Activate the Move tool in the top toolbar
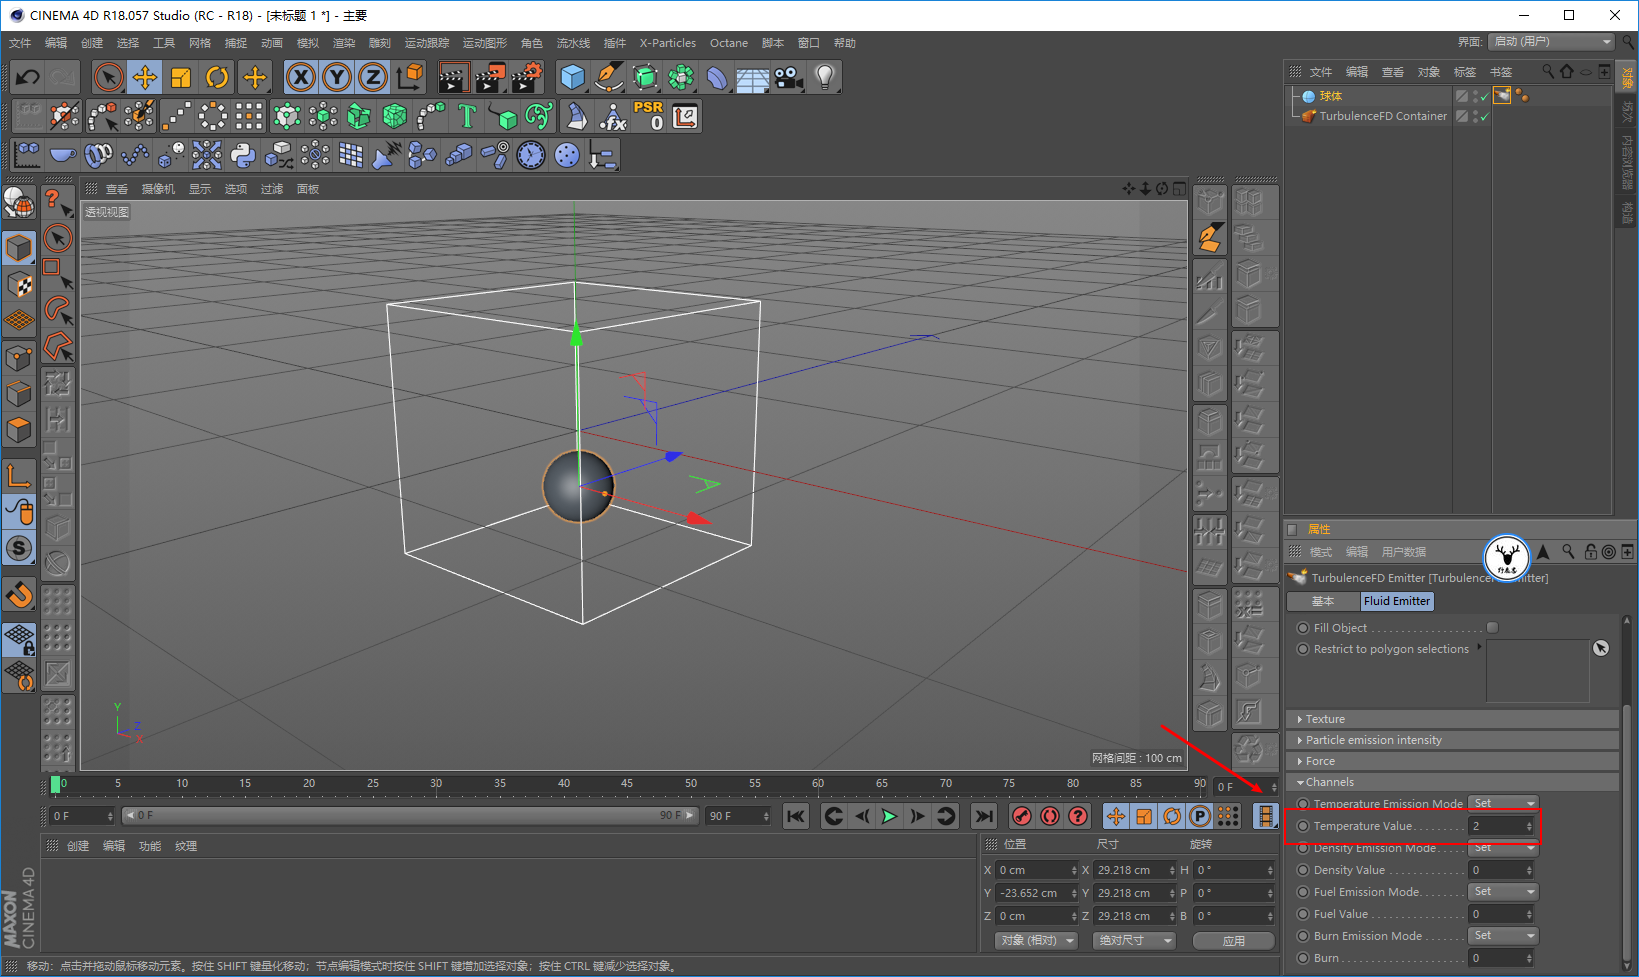Viewport: 1639px width, 977px height. click(x=145, y=77)
